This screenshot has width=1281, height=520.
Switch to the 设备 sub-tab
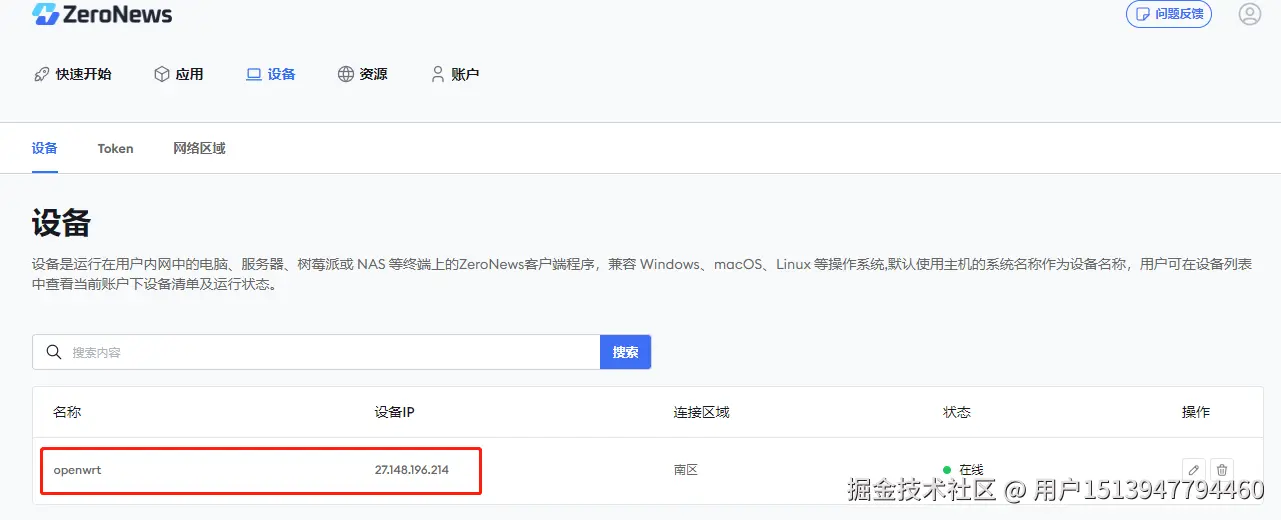[44, 148]
